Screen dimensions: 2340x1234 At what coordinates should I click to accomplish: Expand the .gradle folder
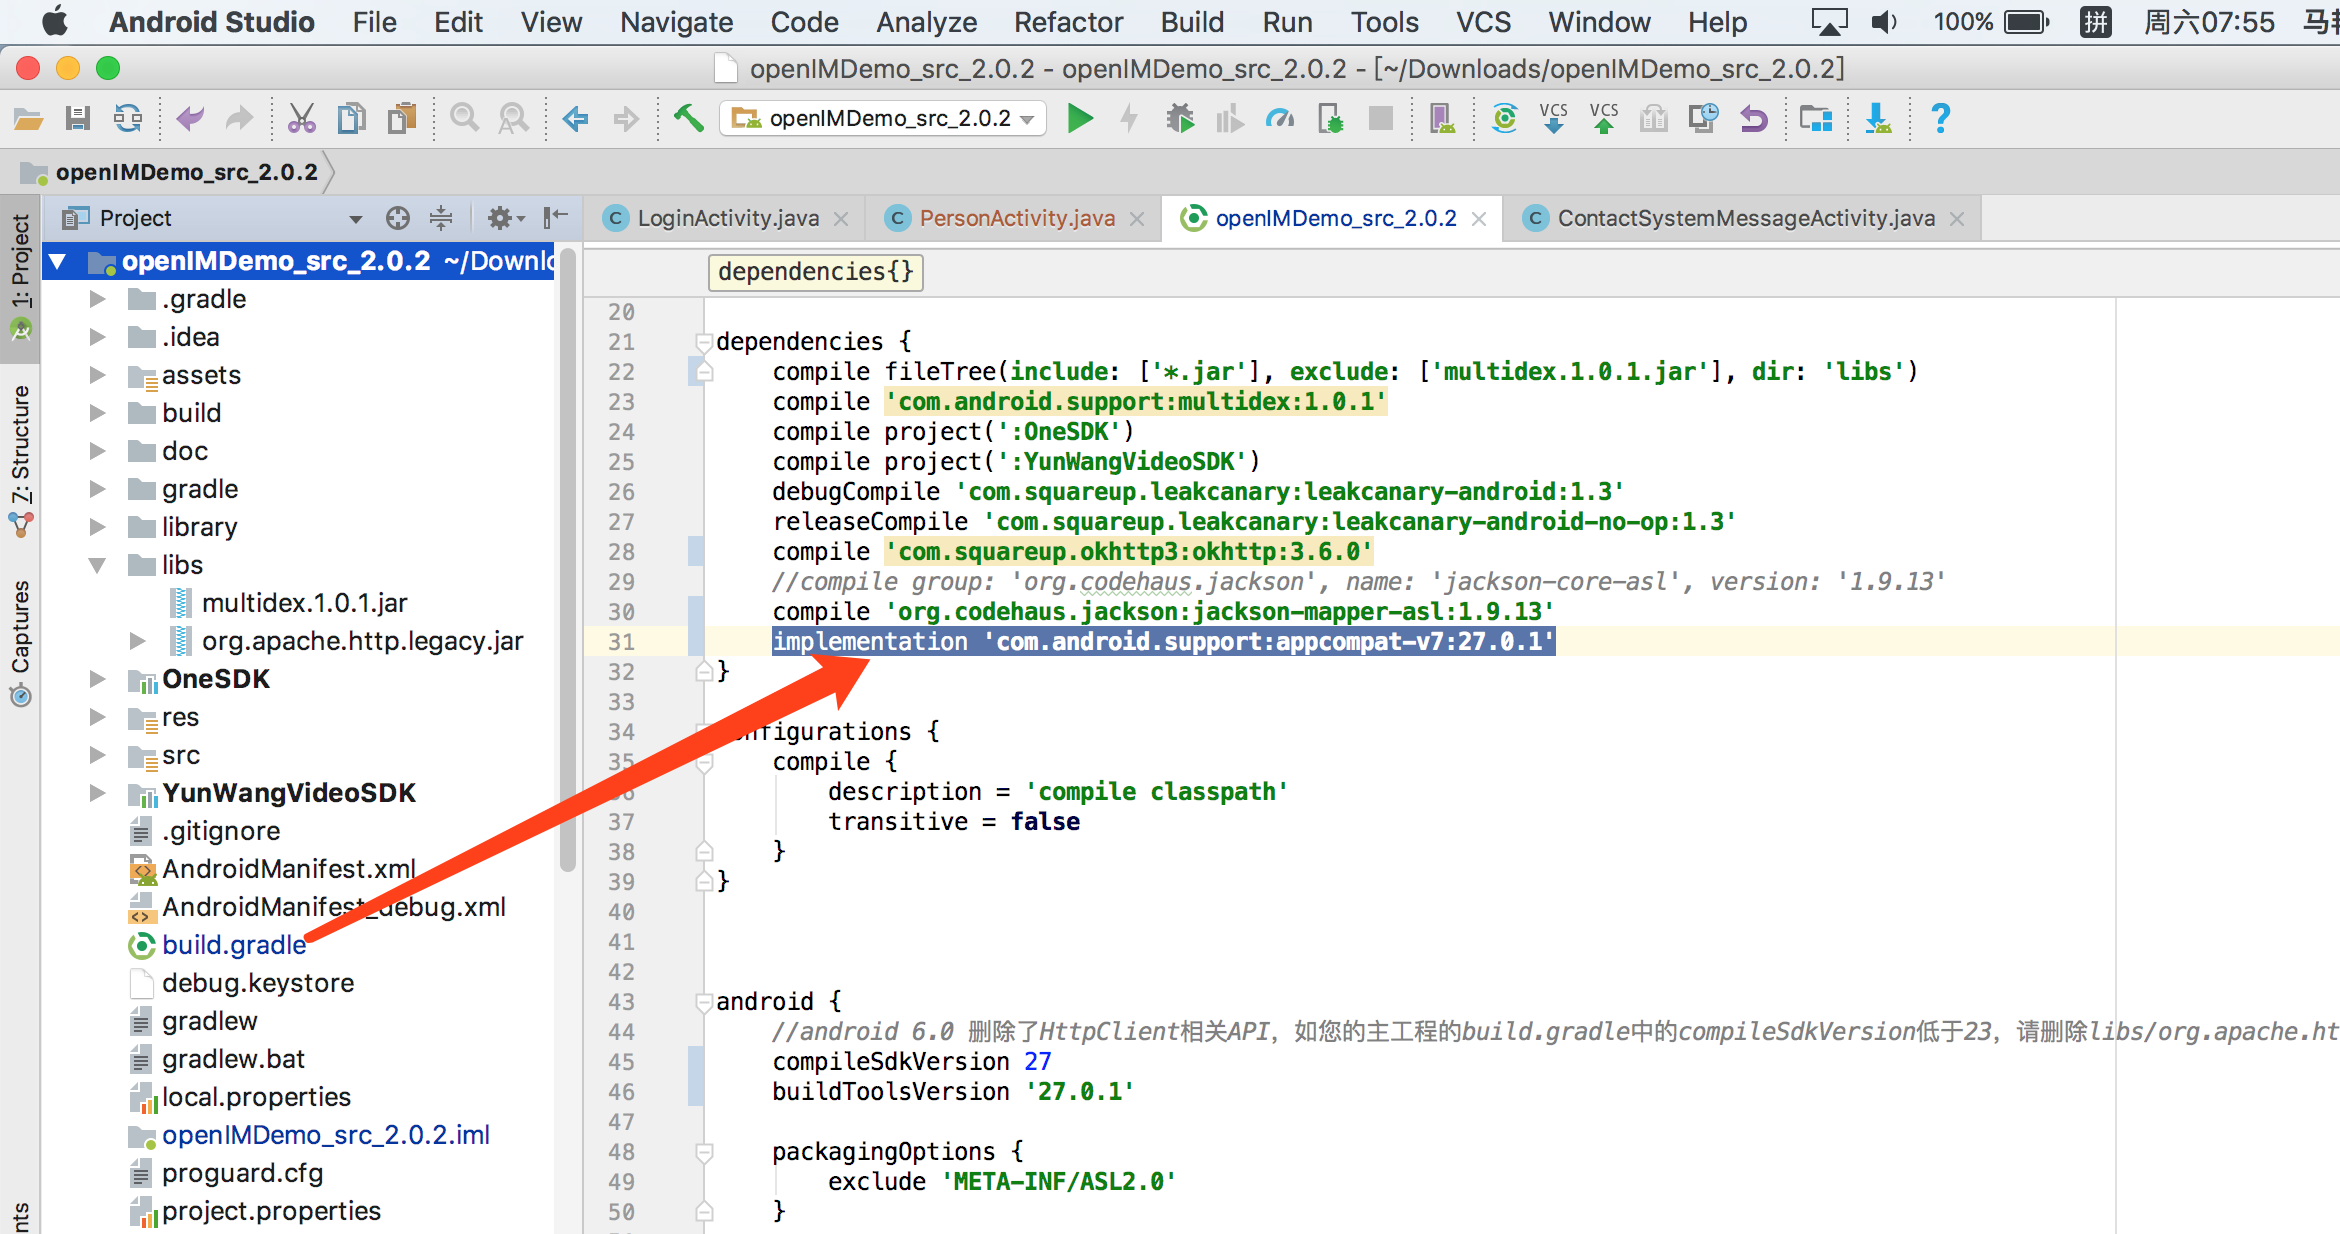click(x=97, y=299)
